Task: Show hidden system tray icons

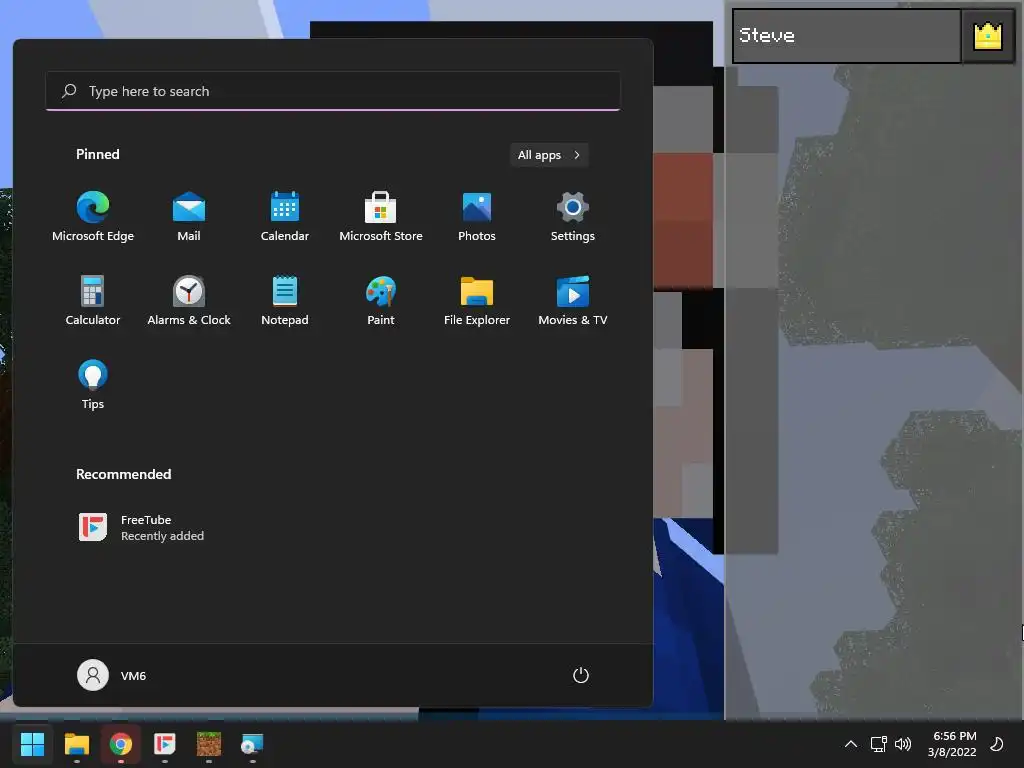Action: click(850, 744)
